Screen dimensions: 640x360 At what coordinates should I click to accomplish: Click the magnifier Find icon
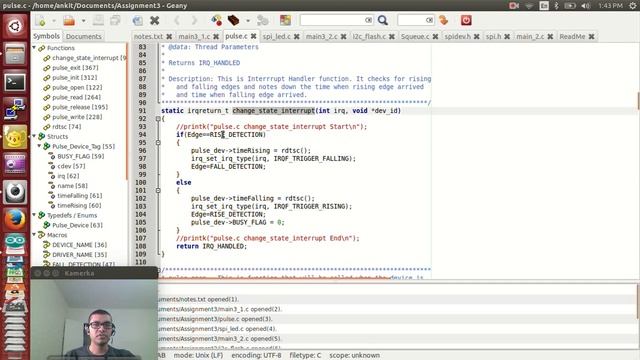(382, 20)
